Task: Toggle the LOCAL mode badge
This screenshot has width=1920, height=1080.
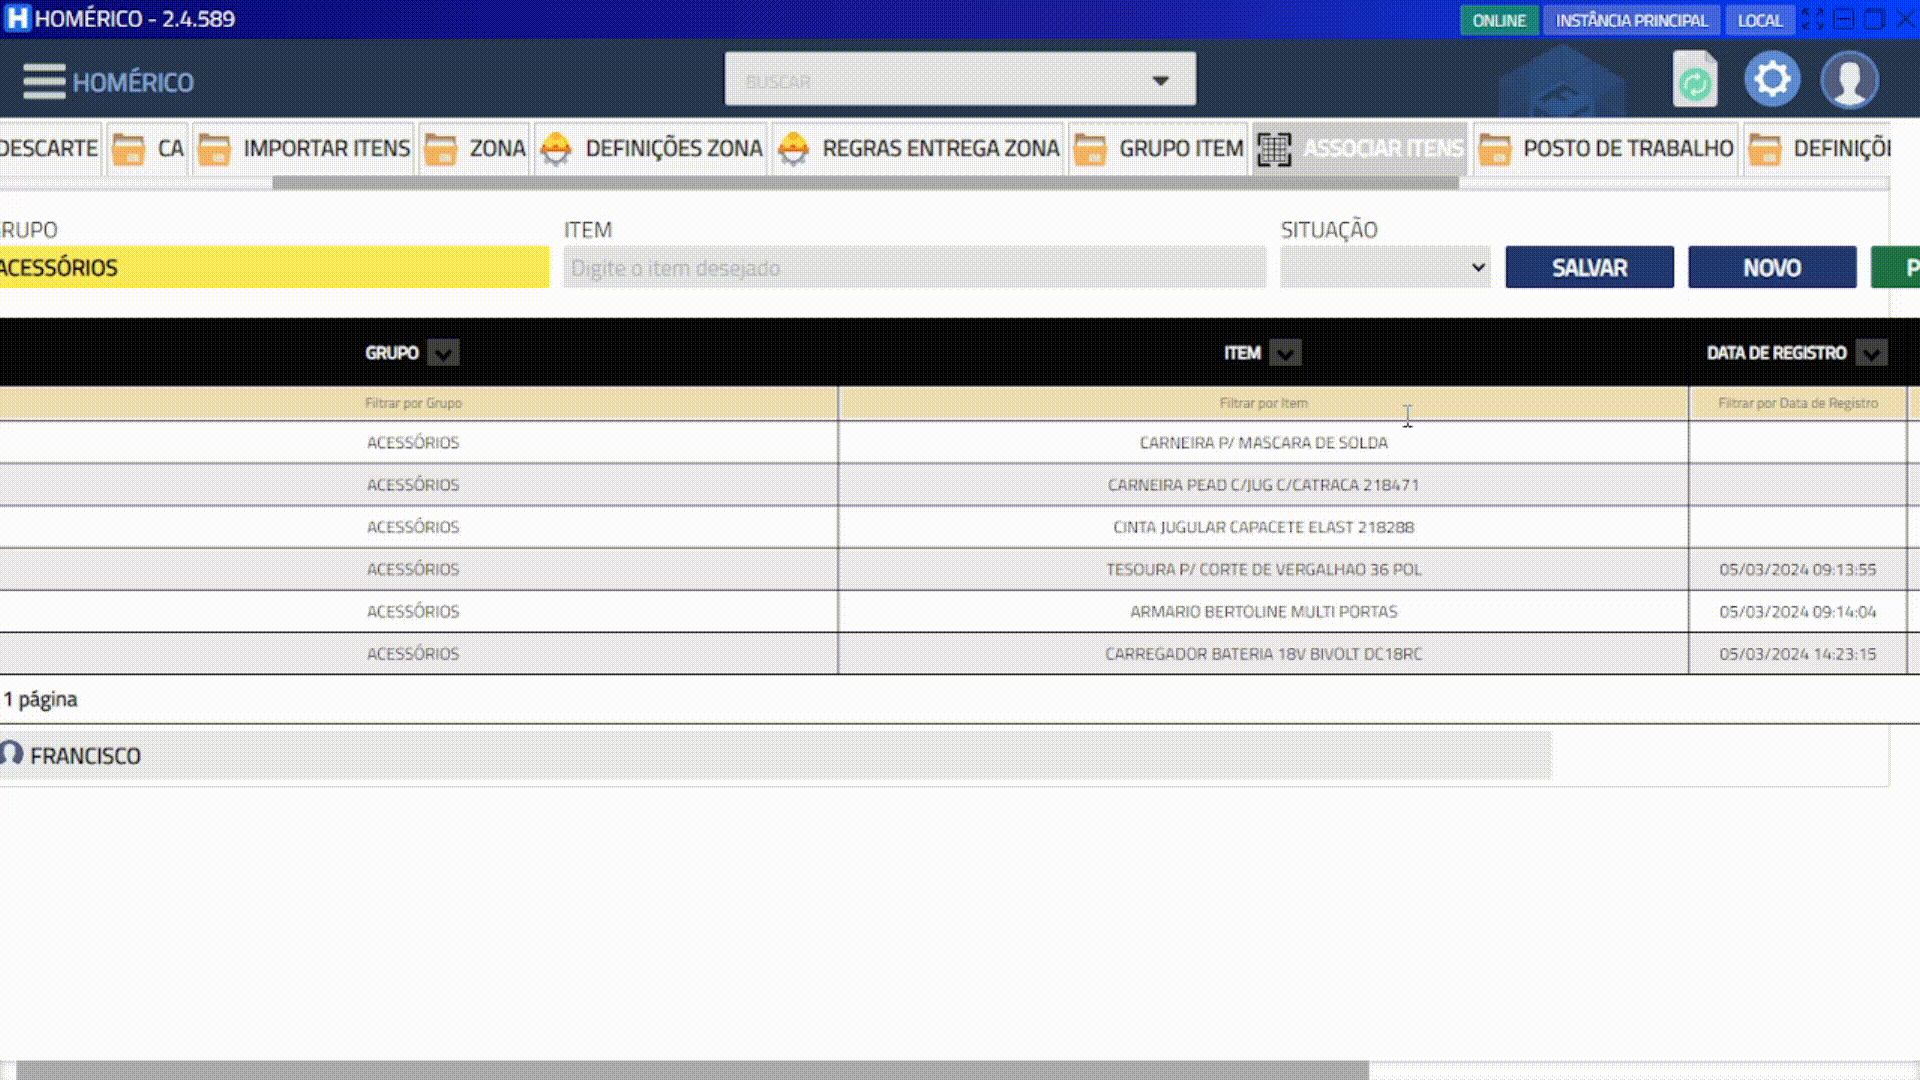Action: (1759, 20)
